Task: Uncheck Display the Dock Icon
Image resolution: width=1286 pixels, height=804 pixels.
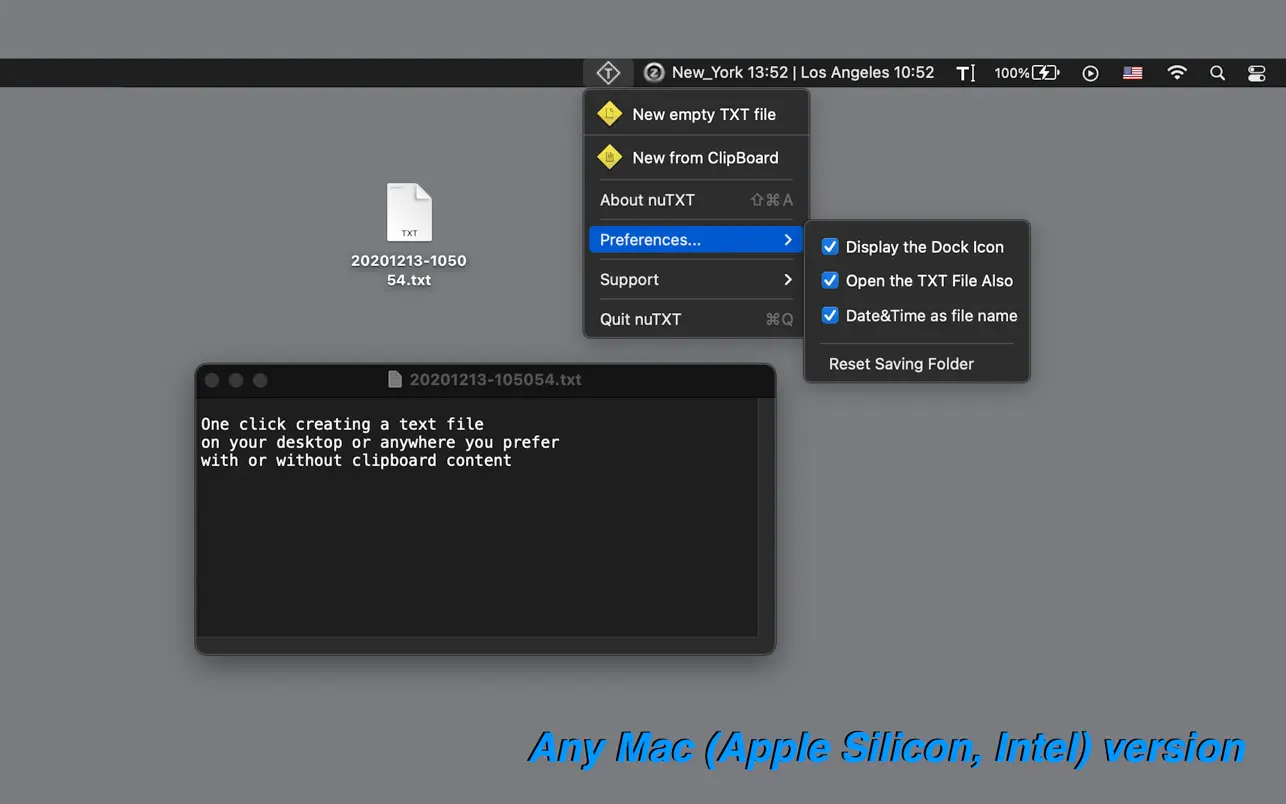Action: point(830,246)
